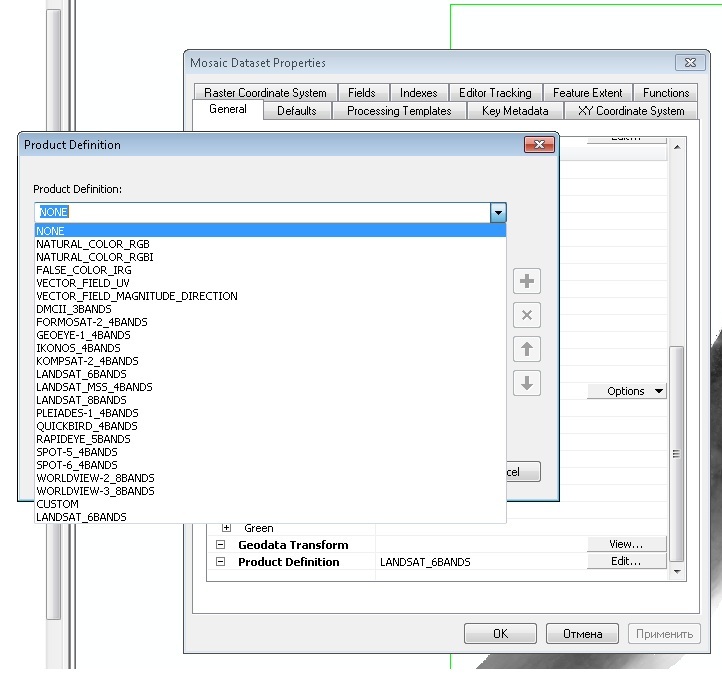Open the Key Metadata tab
Screen dimensions: 722x684
tap(515, 111)
